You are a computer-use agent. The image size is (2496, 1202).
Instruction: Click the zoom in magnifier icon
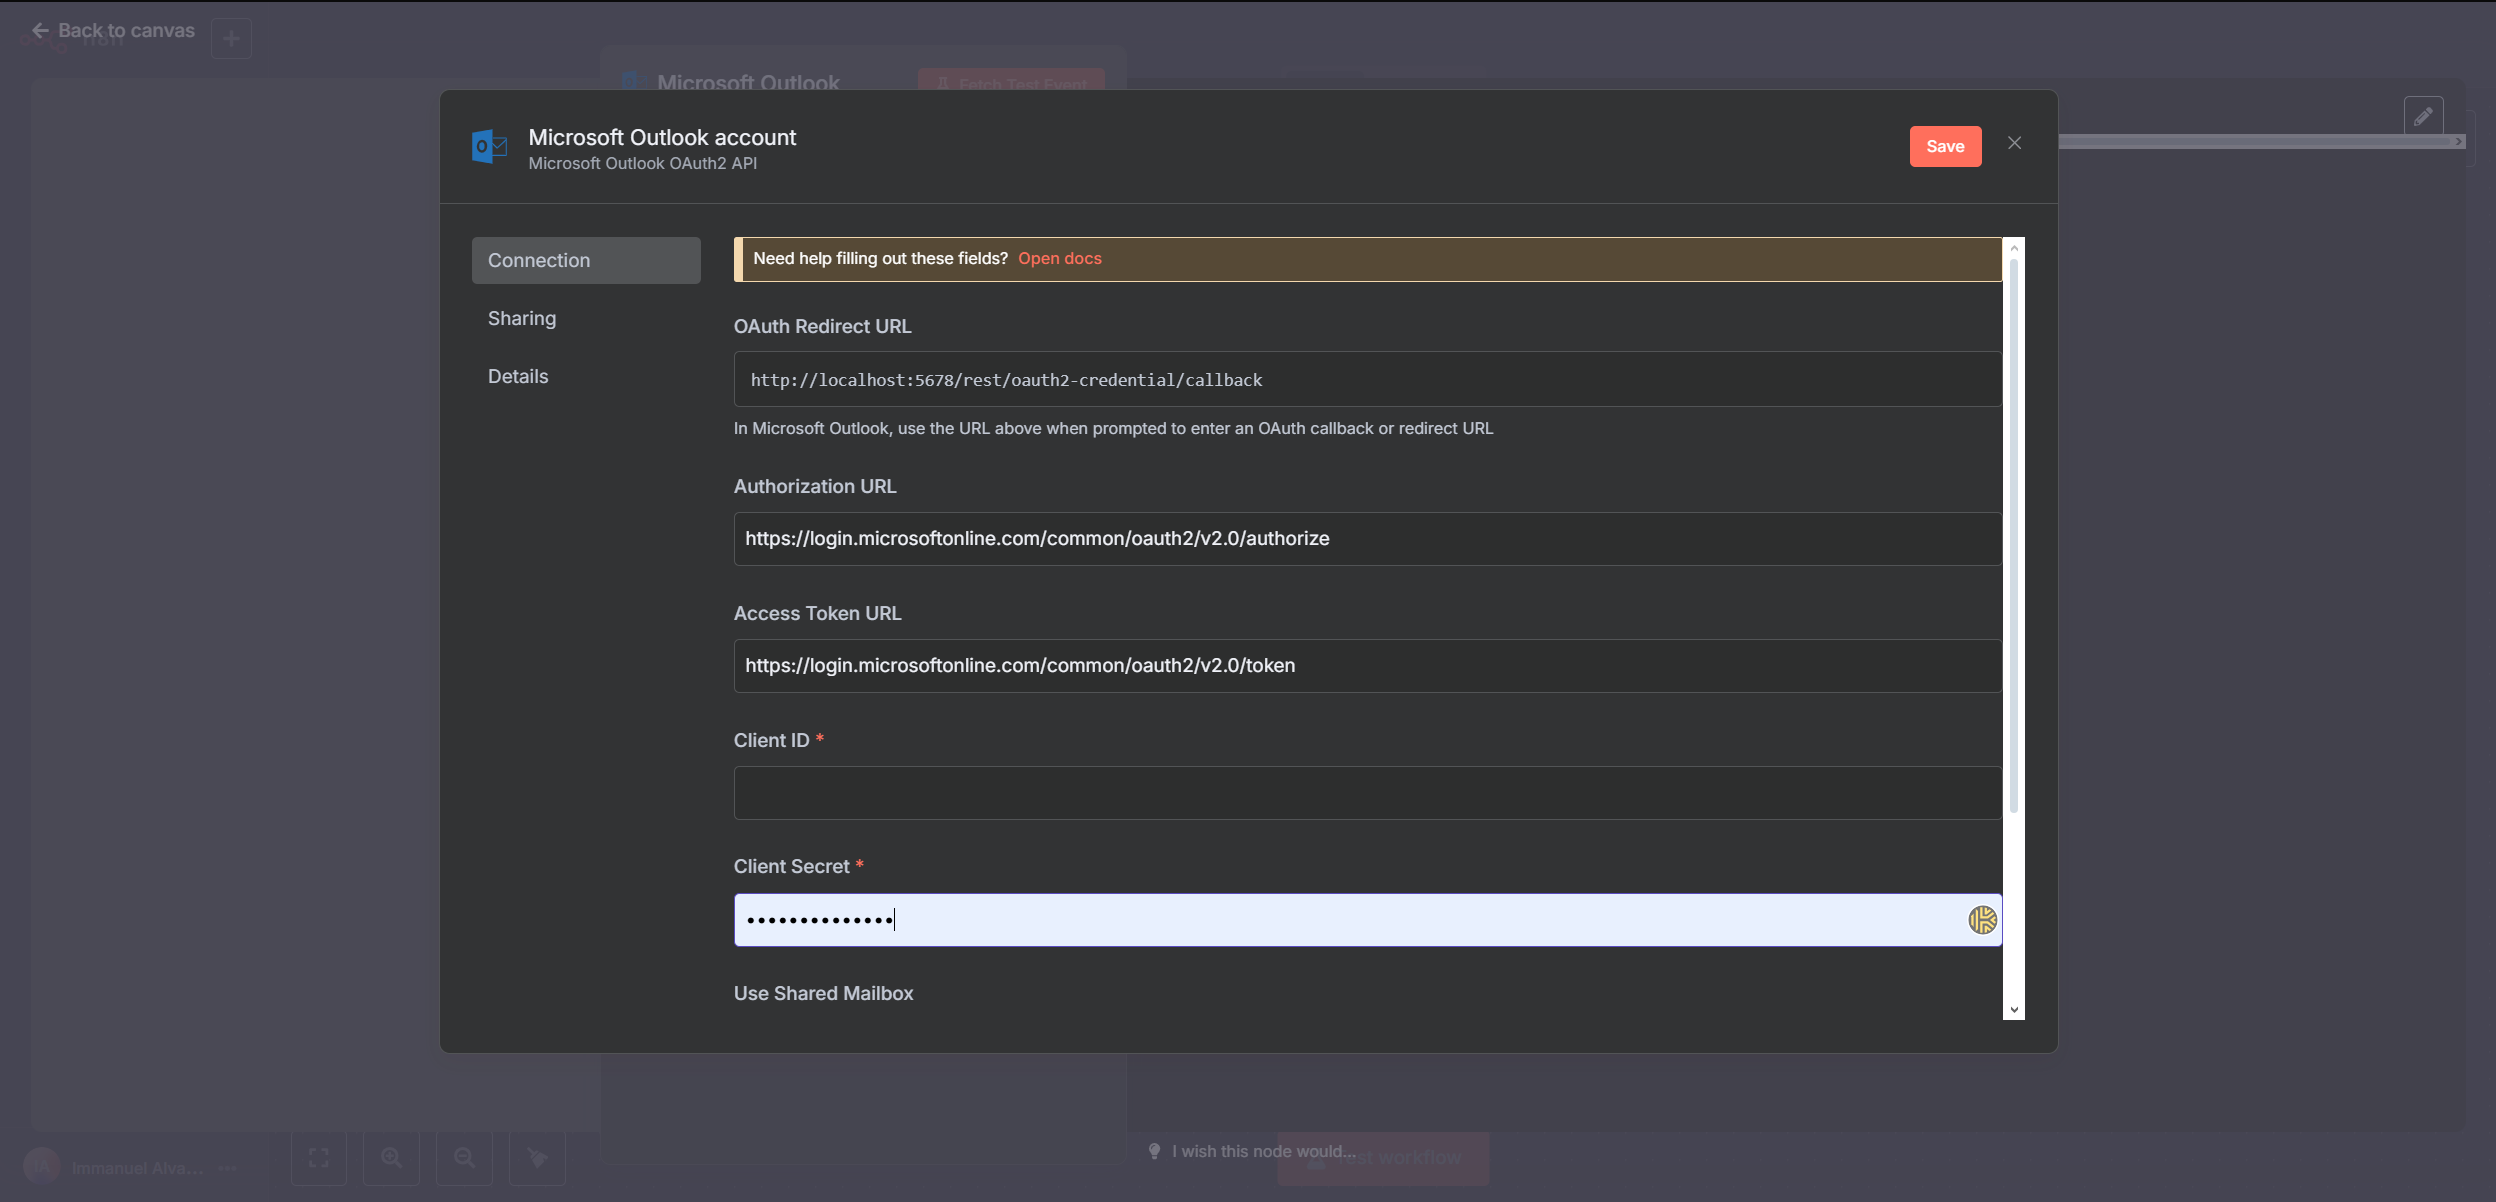[391, 1158]
